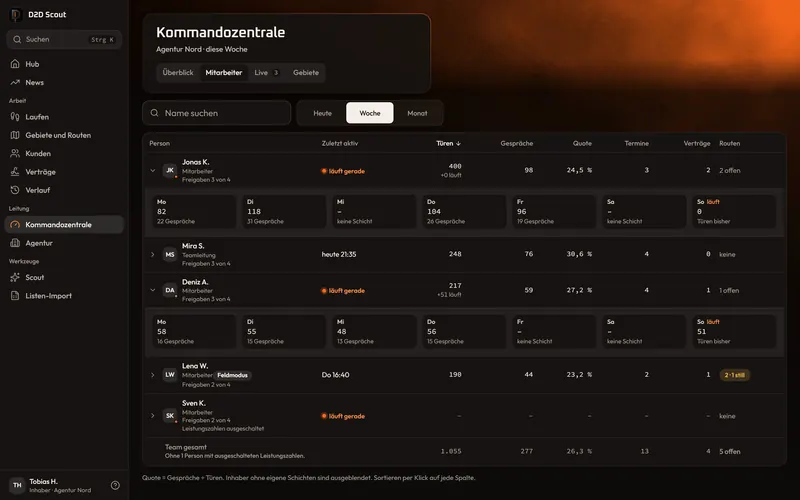This screenshot has width=800, height=500.
Task: Open the Live tab
Action: click(267, 72)
